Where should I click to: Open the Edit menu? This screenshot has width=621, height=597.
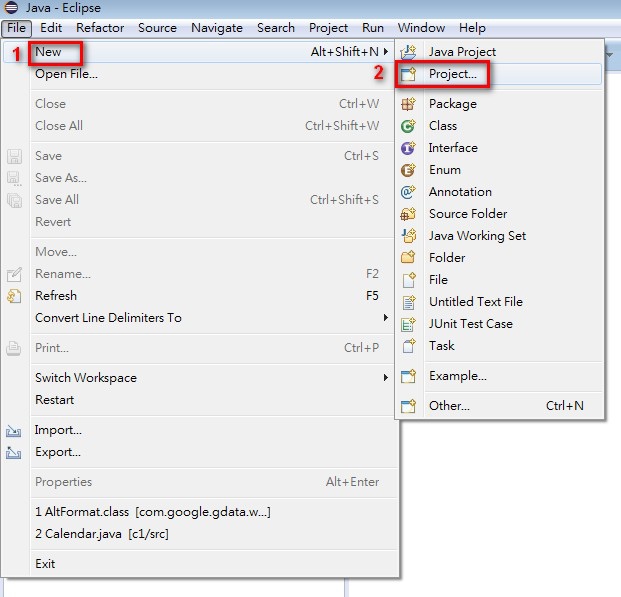coord(51,28)
